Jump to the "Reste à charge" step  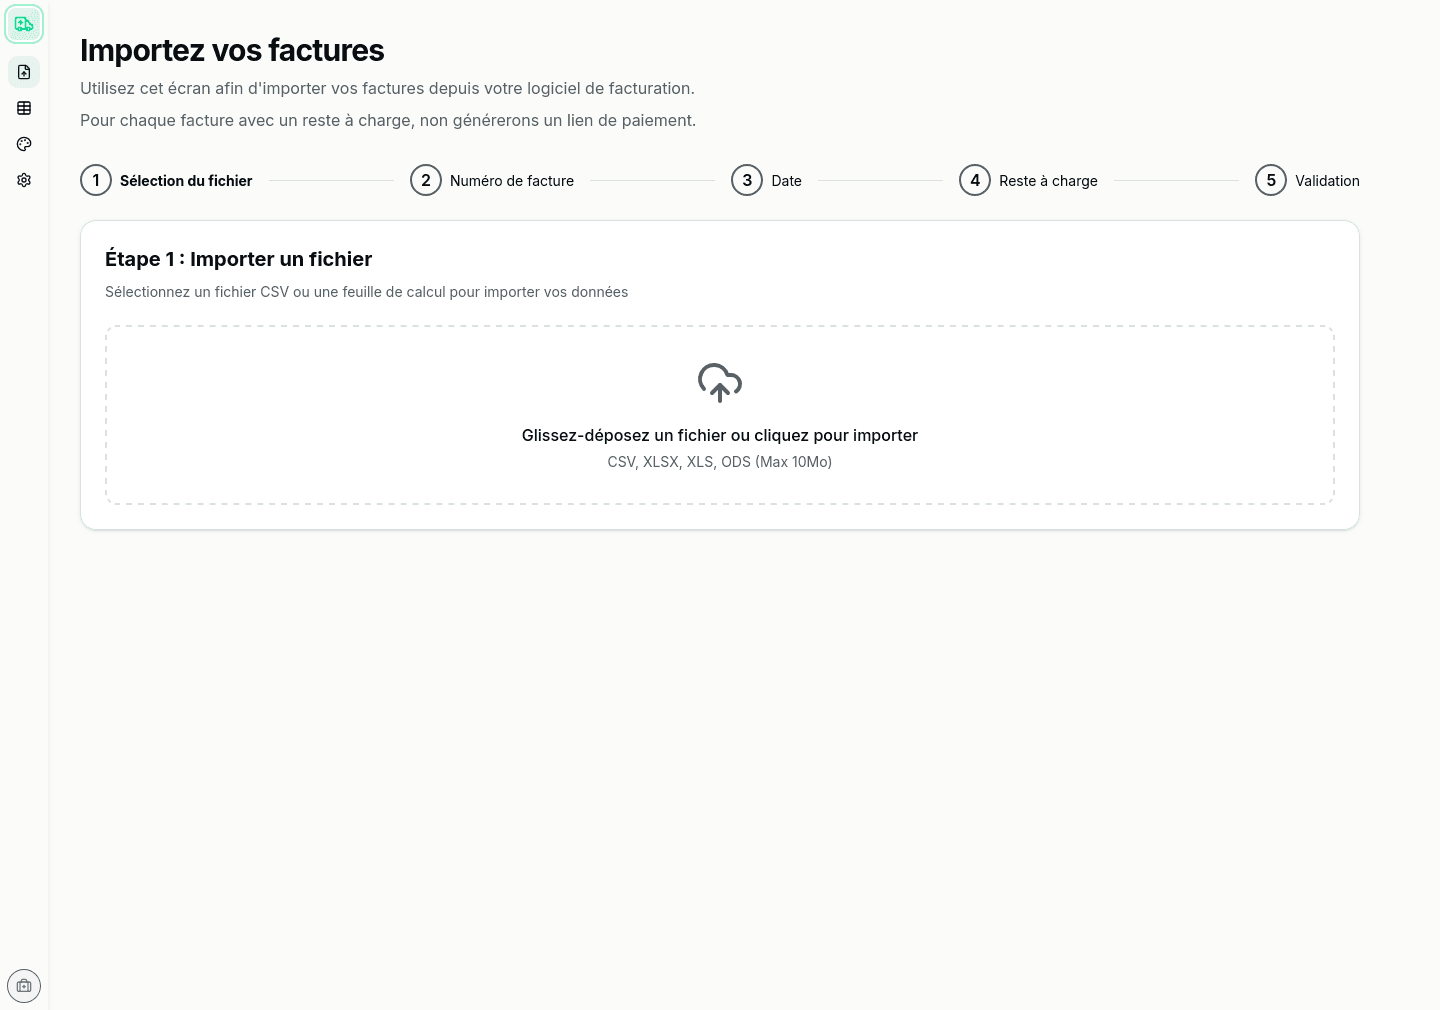coord(1048,181)
